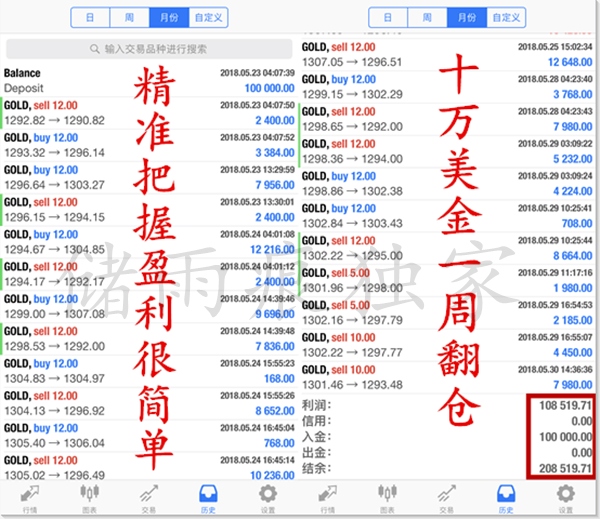Click the 结余 balance 208 519.71

[x=566, y=468]
